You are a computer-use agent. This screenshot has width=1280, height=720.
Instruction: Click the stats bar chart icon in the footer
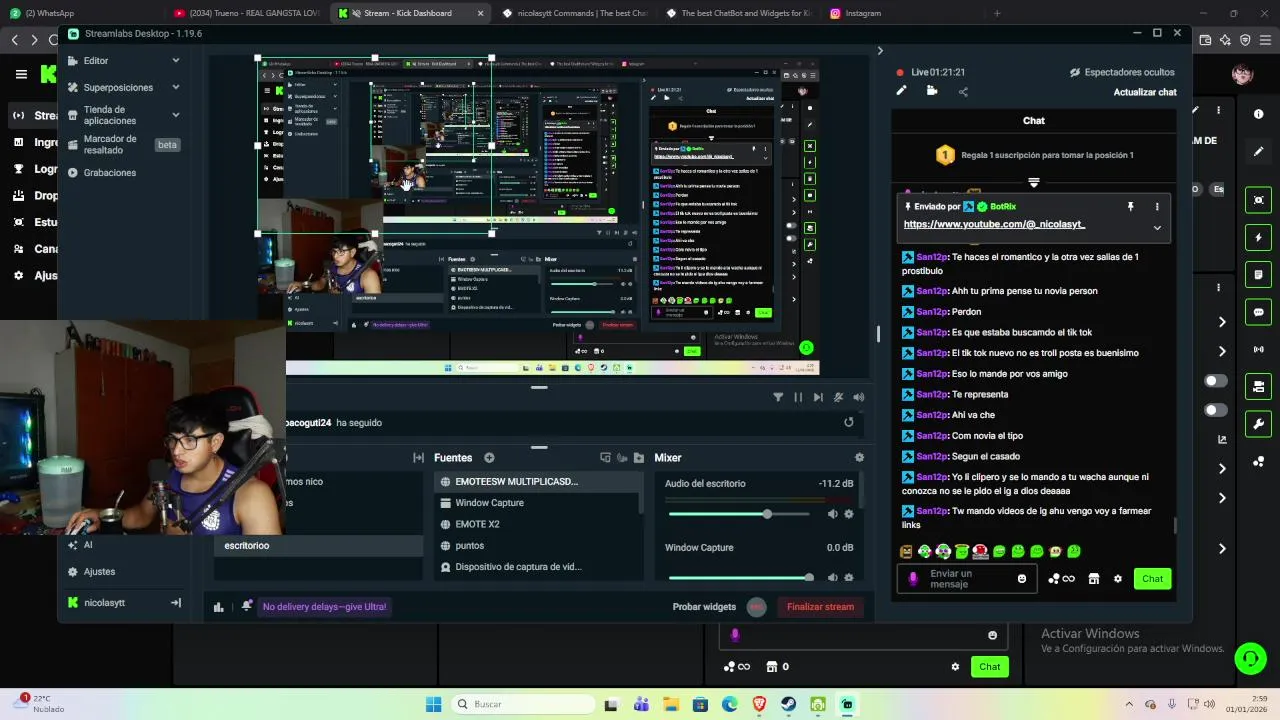pos(219,607)
